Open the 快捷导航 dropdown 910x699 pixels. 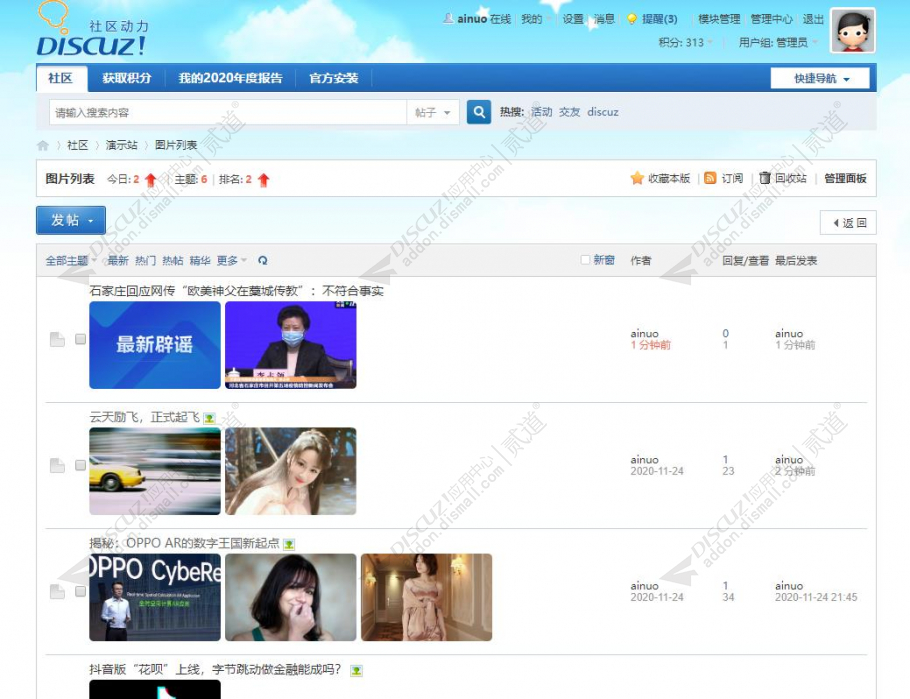tap(820, 78)
